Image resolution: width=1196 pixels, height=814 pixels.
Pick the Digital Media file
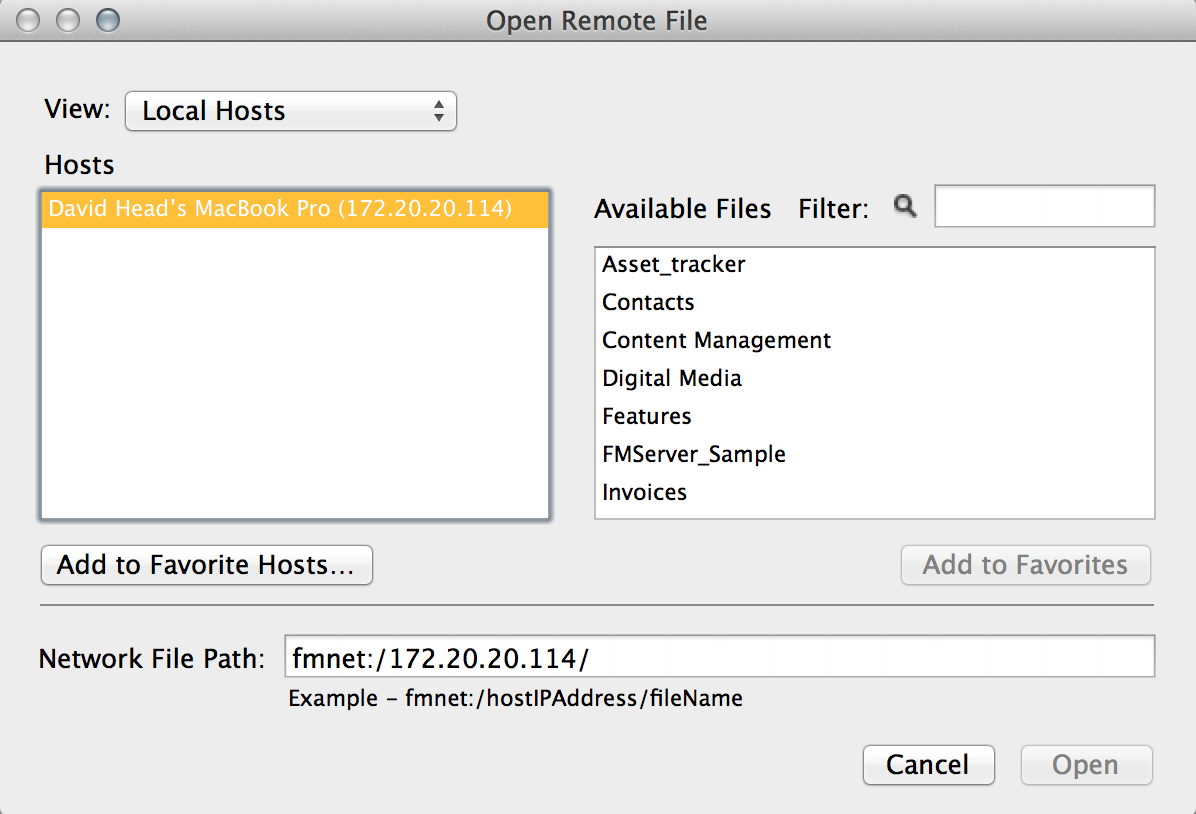point(874,378)
